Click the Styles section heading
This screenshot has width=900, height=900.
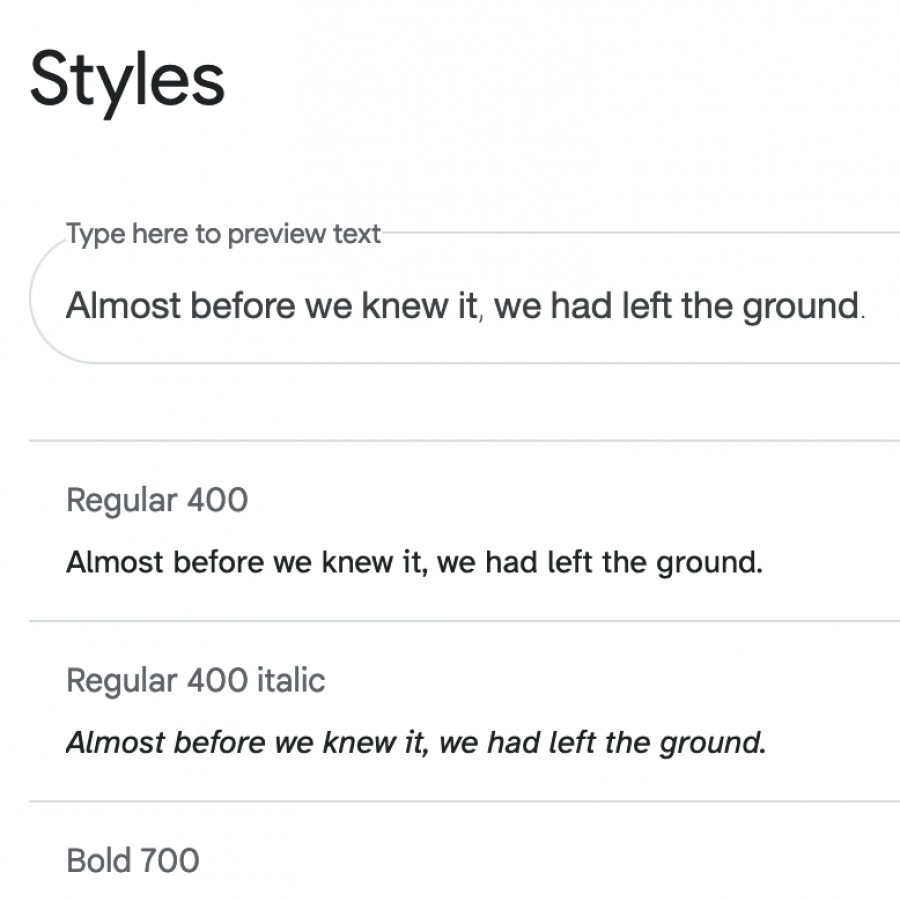(127, 81)
